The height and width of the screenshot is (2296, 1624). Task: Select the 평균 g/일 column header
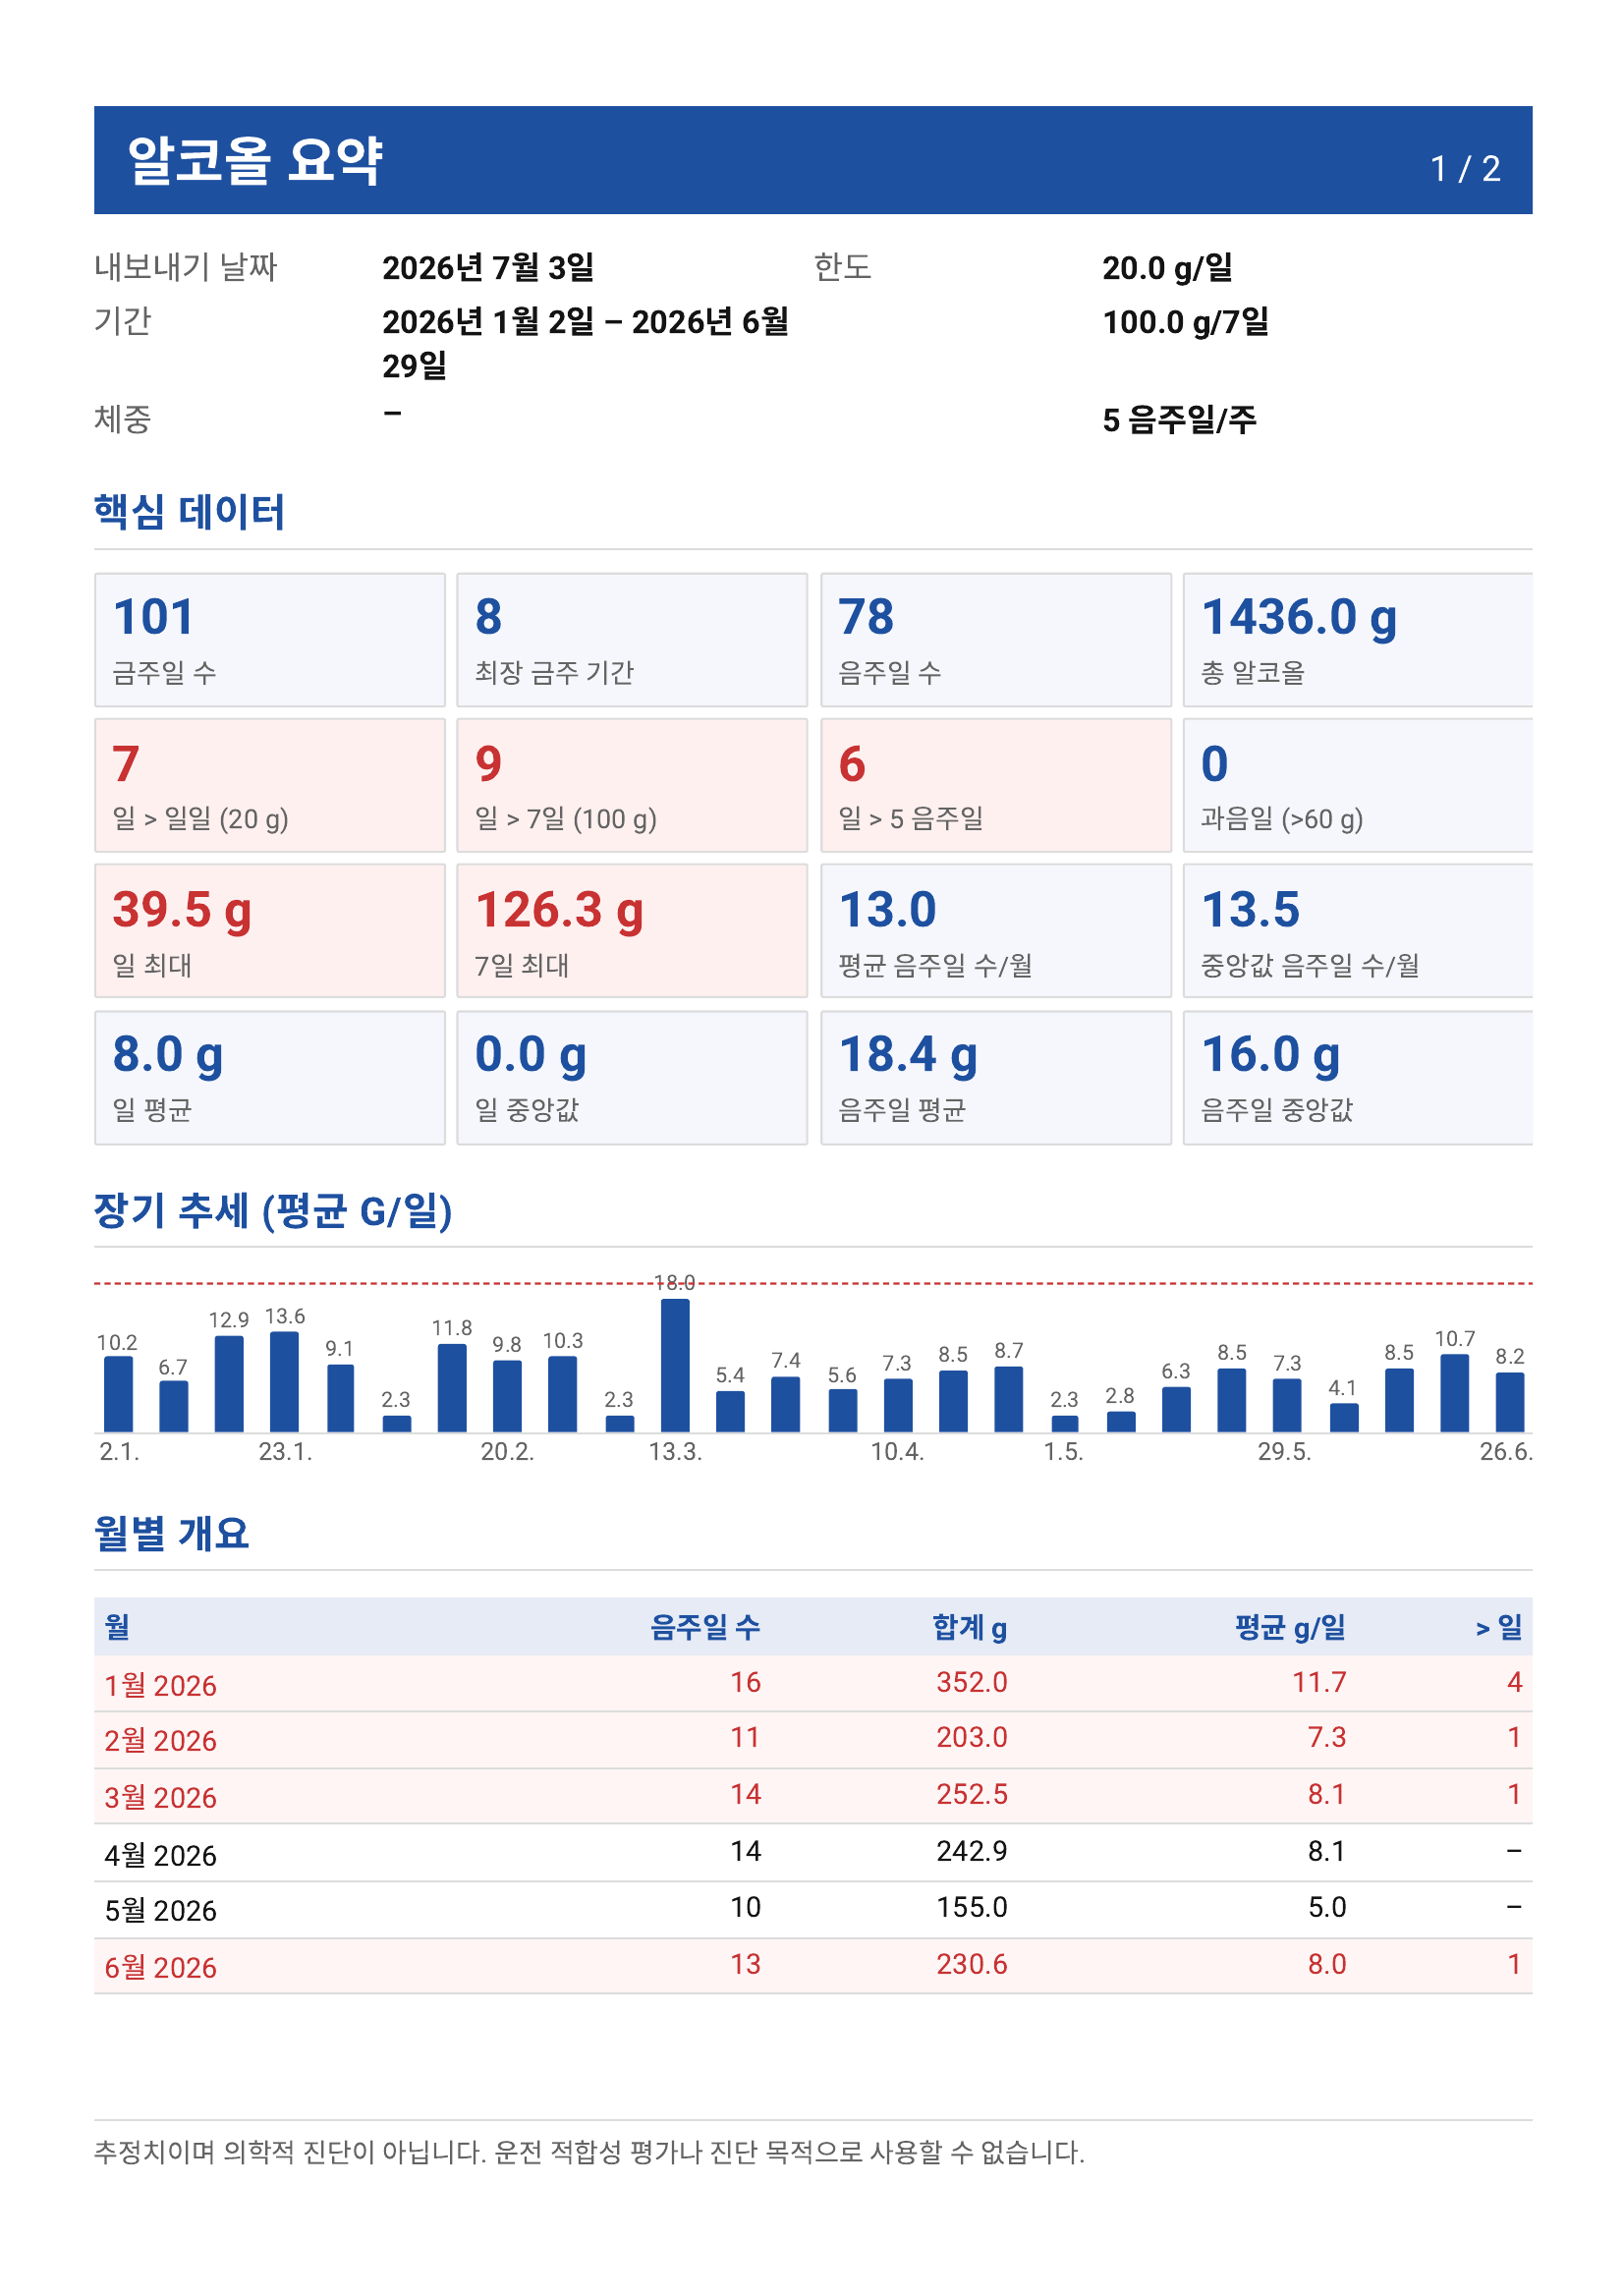pyautogui.click(x=1290, y=1627)
